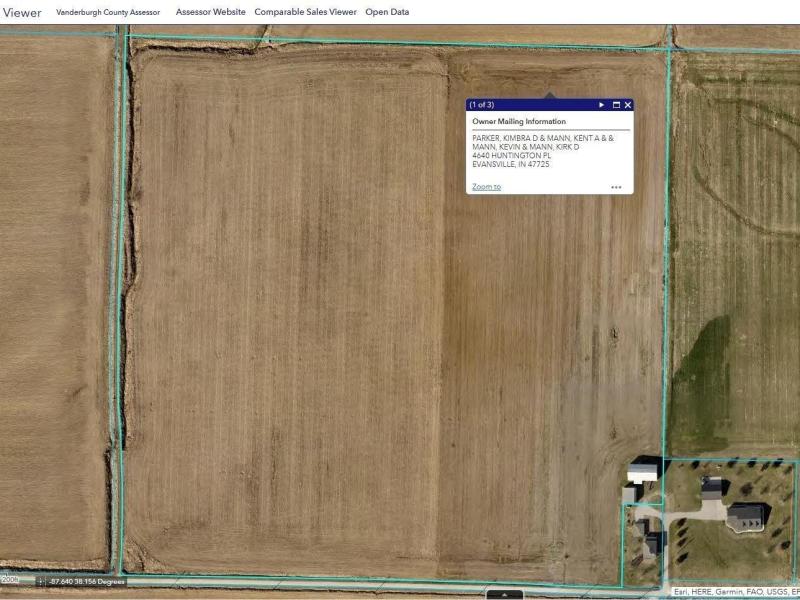
Task: Open the popup's more actions ellipsis
Action: click(616, 187)
